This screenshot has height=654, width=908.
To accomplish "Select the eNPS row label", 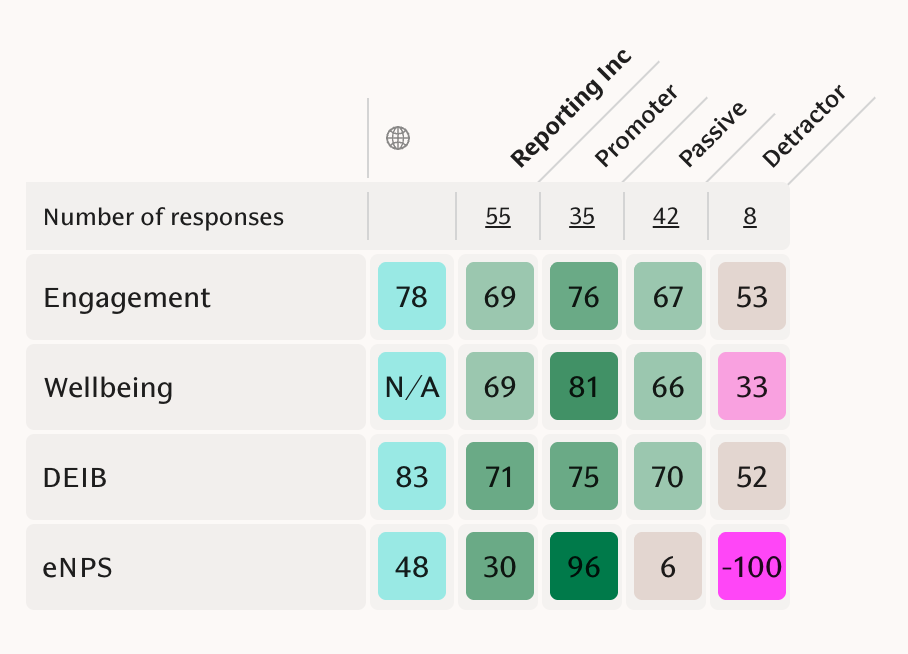I will [78, 568].
